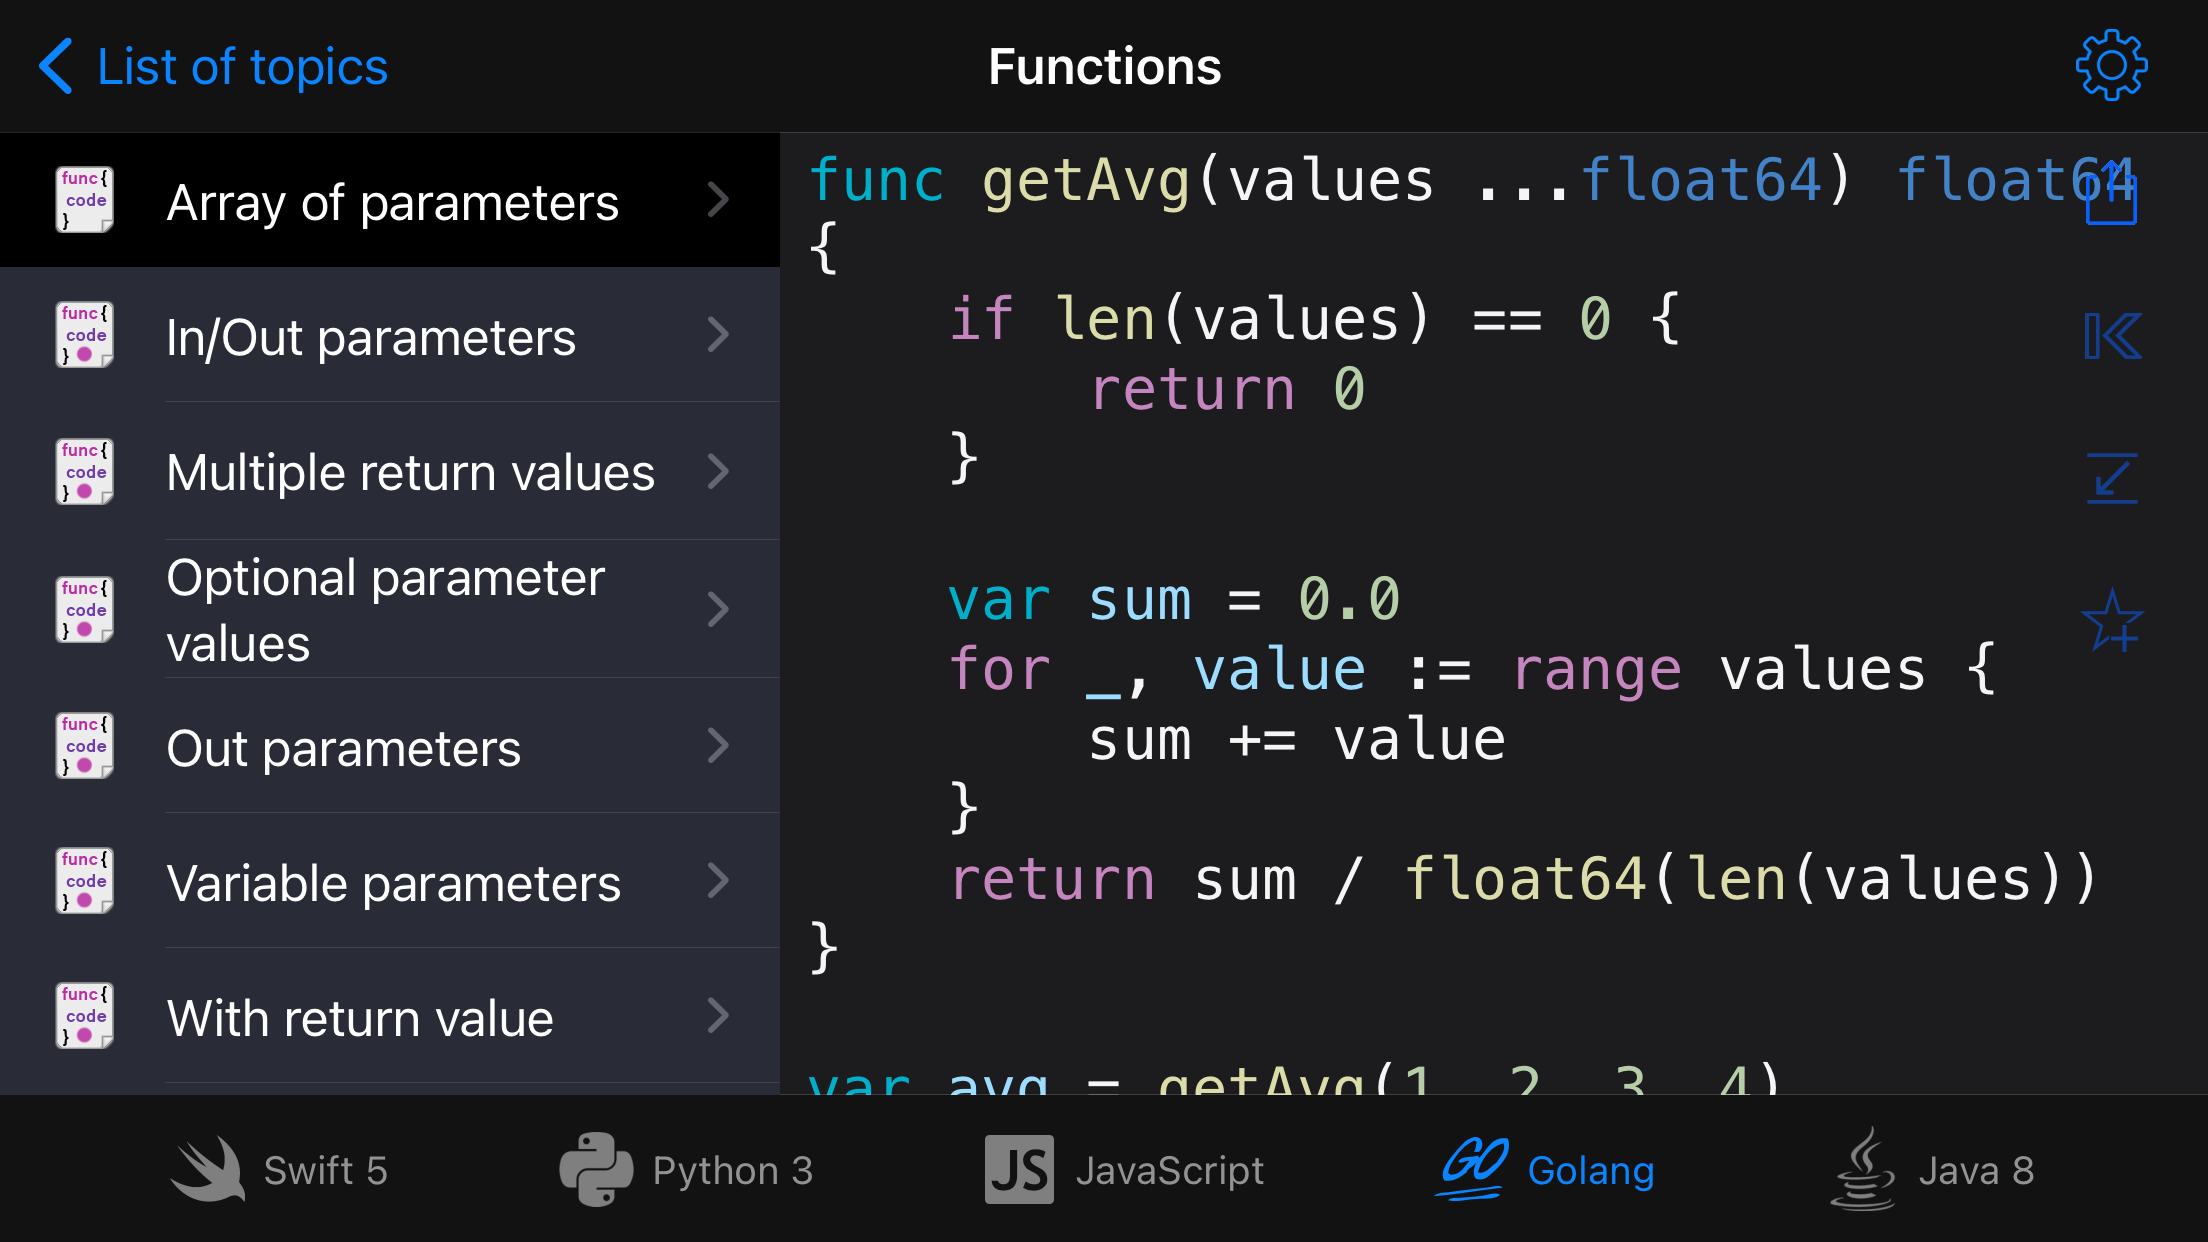Add topic to favorites star icon
Image resolution: width=2208 pixels, height=1242 pixels.
pos(2112,621)
